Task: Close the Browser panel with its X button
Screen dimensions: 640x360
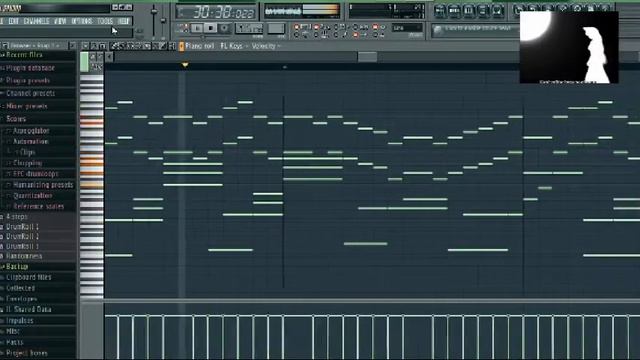Action: (x=72, y=46)
